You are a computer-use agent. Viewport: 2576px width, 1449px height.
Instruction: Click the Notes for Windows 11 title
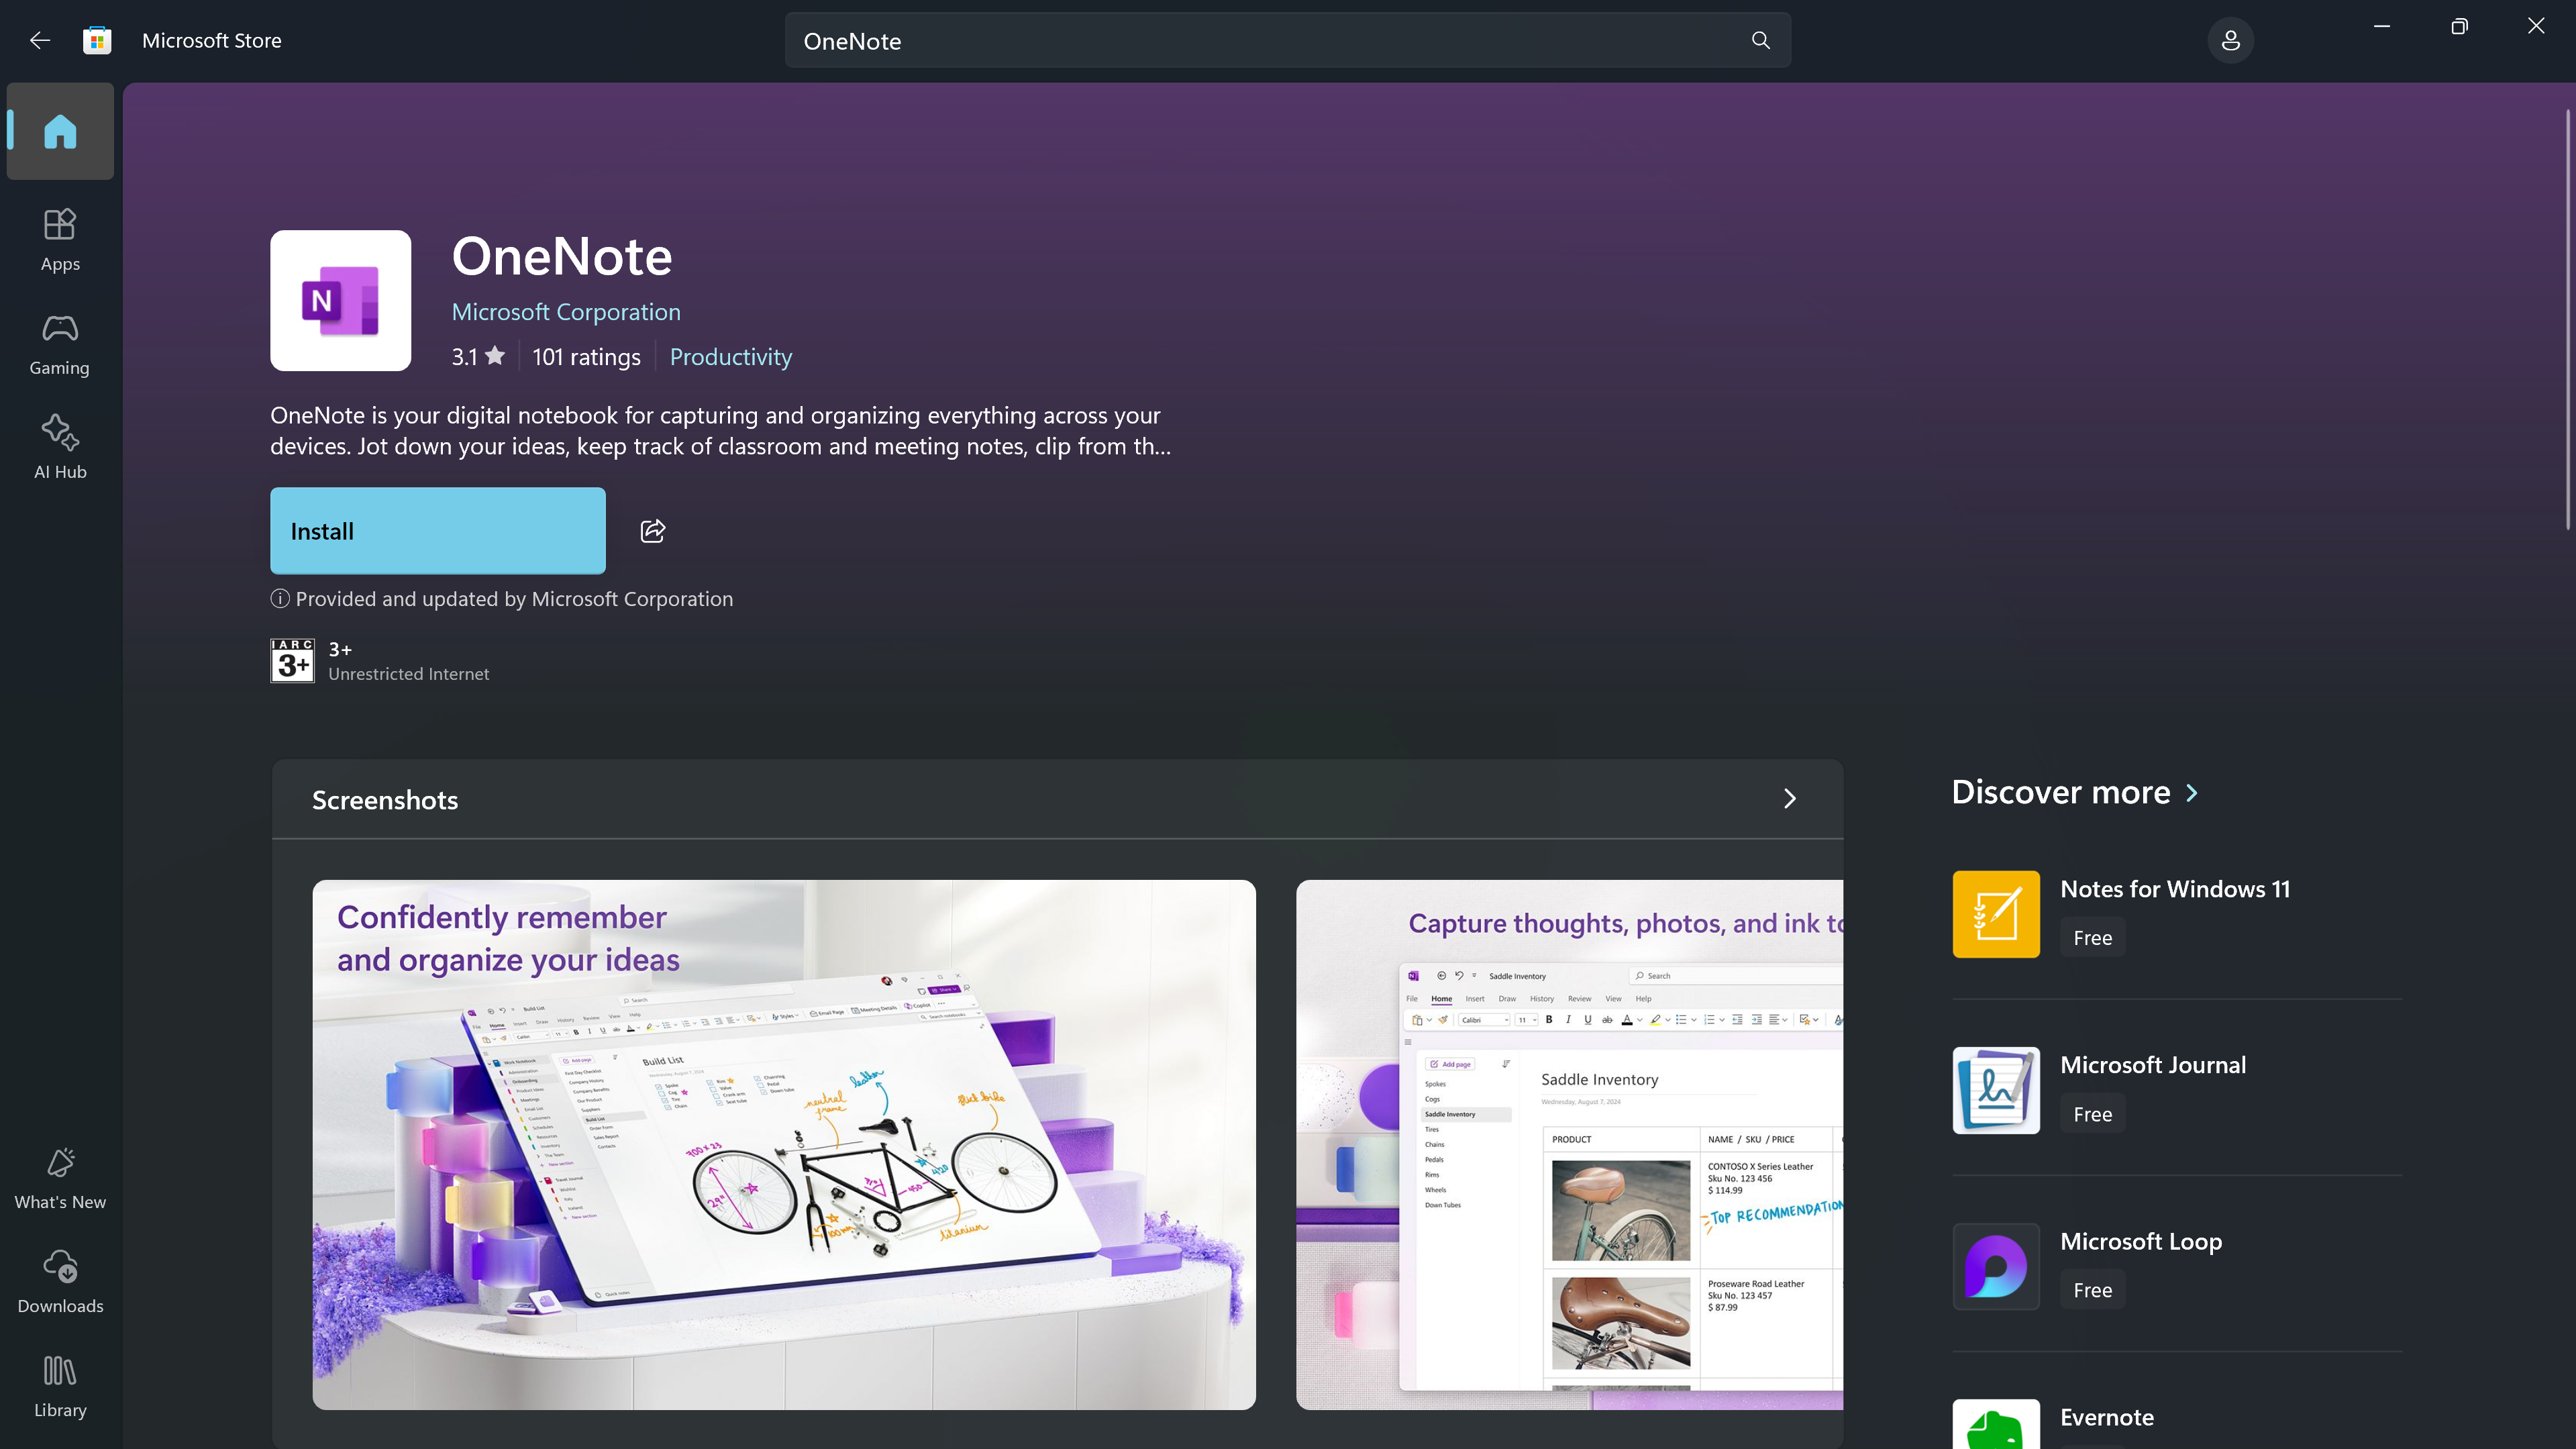tap(2175, 889)
